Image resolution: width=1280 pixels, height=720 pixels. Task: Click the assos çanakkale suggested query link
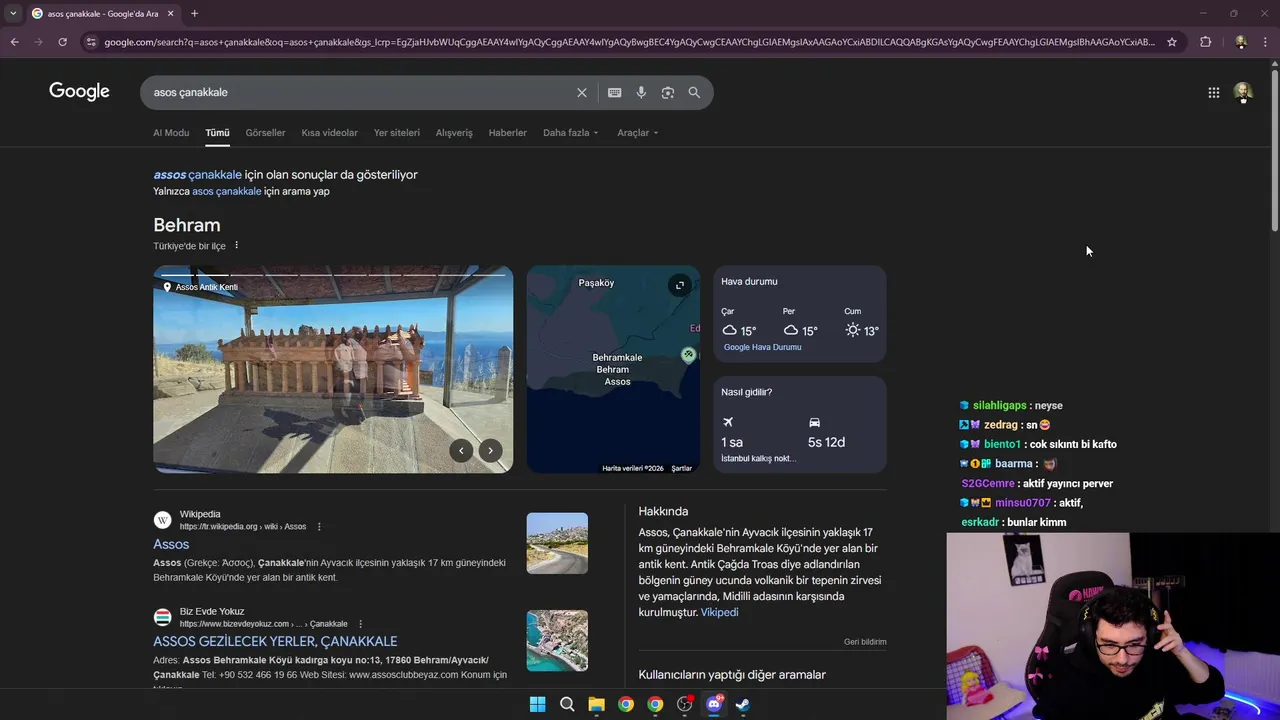coord(197,174)
